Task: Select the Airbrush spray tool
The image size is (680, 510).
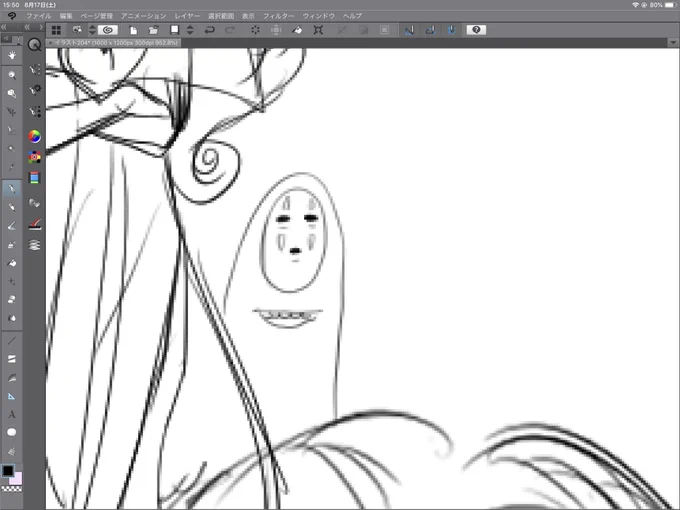Action: tap(12, 245)
